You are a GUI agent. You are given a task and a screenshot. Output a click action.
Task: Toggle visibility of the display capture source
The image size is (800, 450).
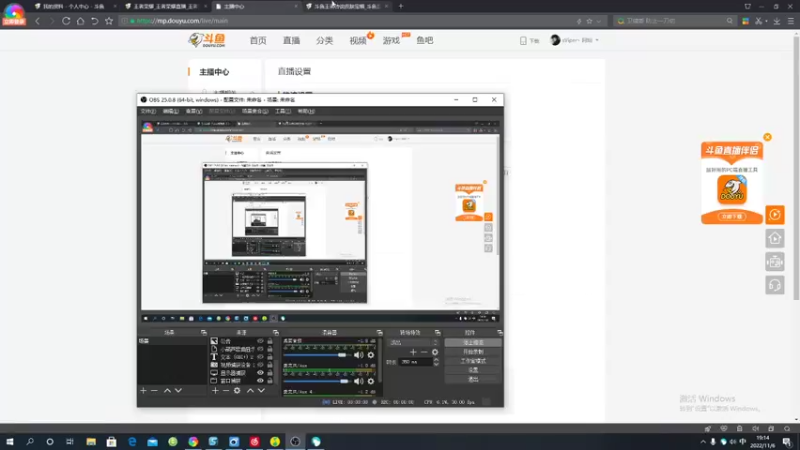point(260,373)
